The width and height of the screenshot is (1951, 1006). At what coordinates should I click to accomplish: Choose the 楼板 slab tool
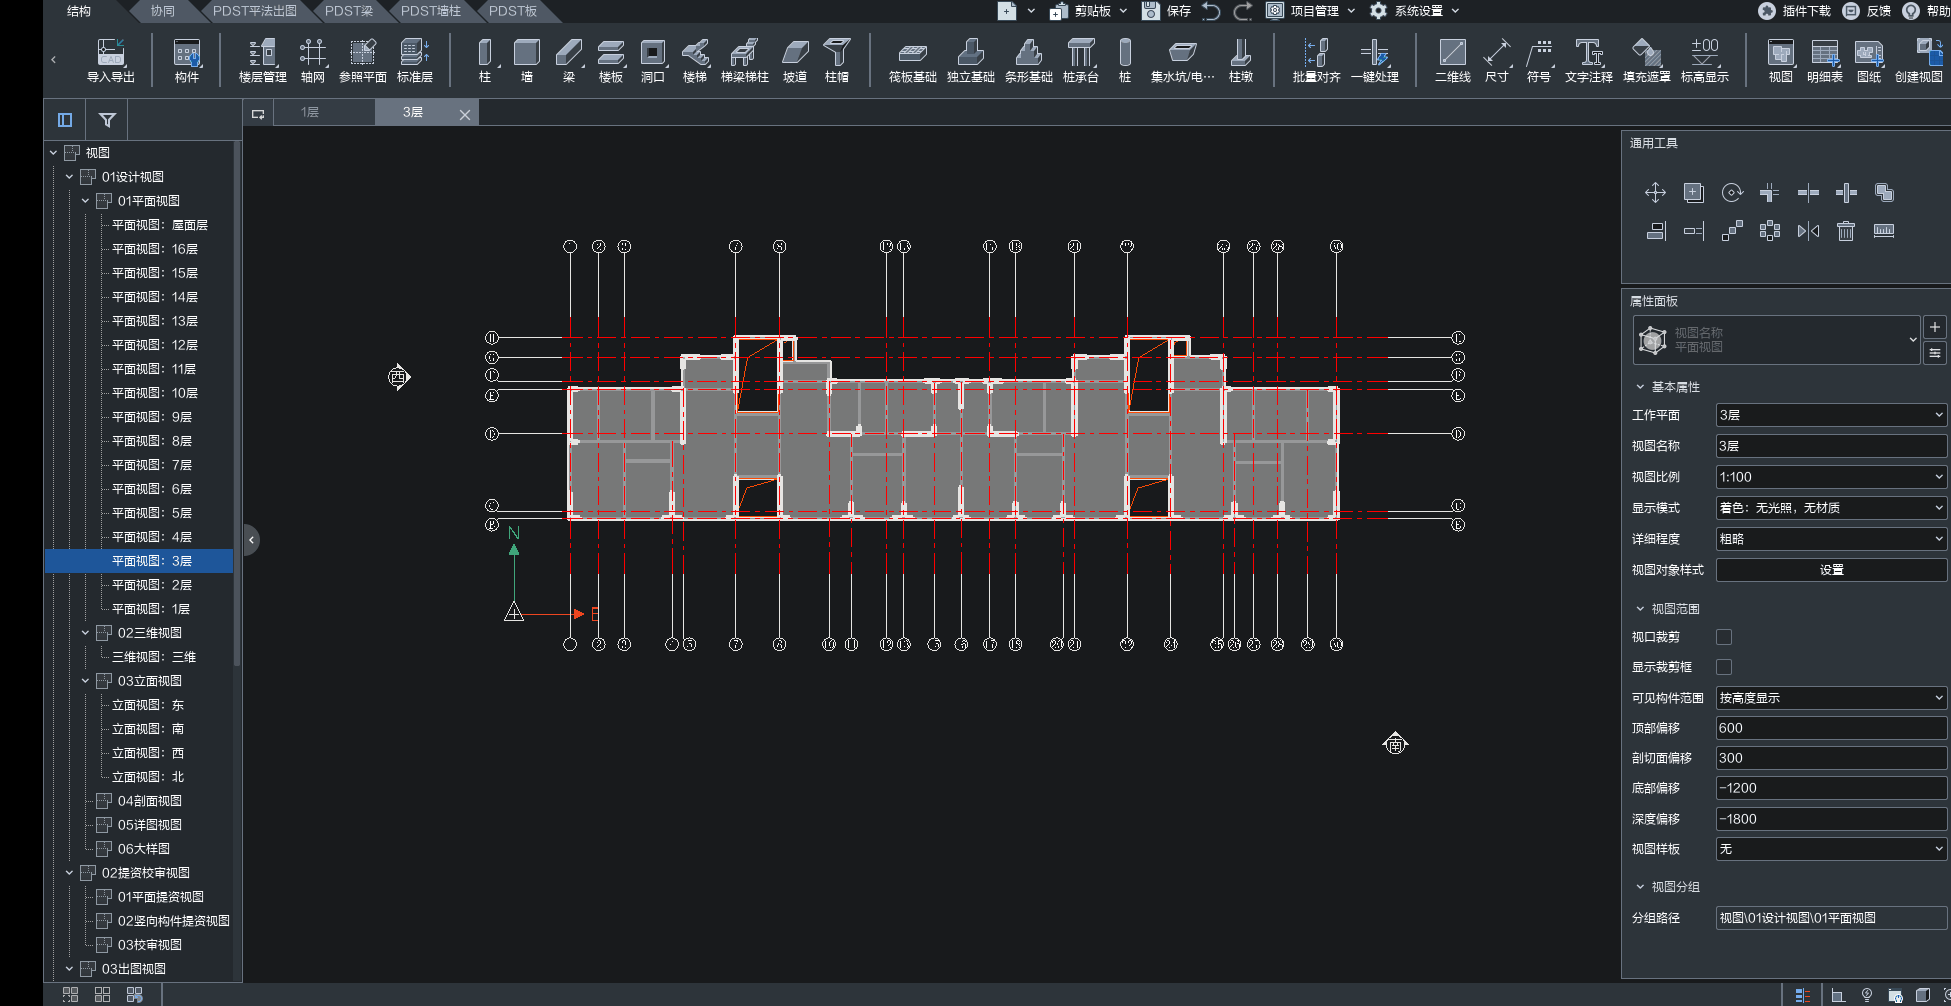click(611, 60)
